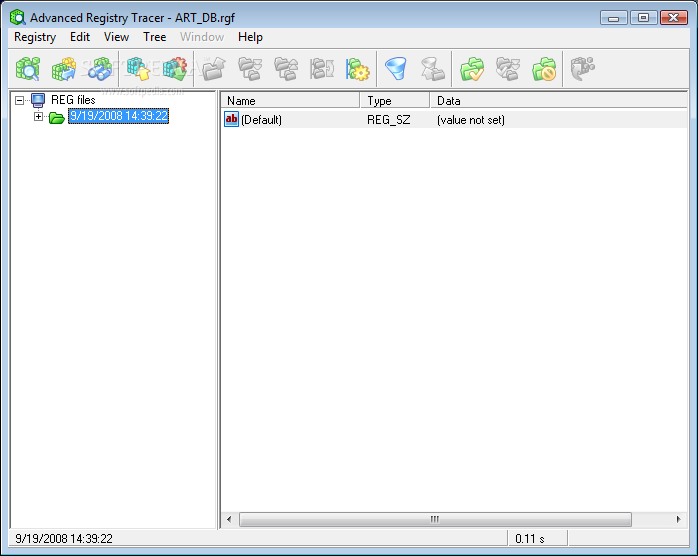Click the computer icon beside REG files
Image resolution: width=698 pixels, height=556 pixels.
coord(38,100)
